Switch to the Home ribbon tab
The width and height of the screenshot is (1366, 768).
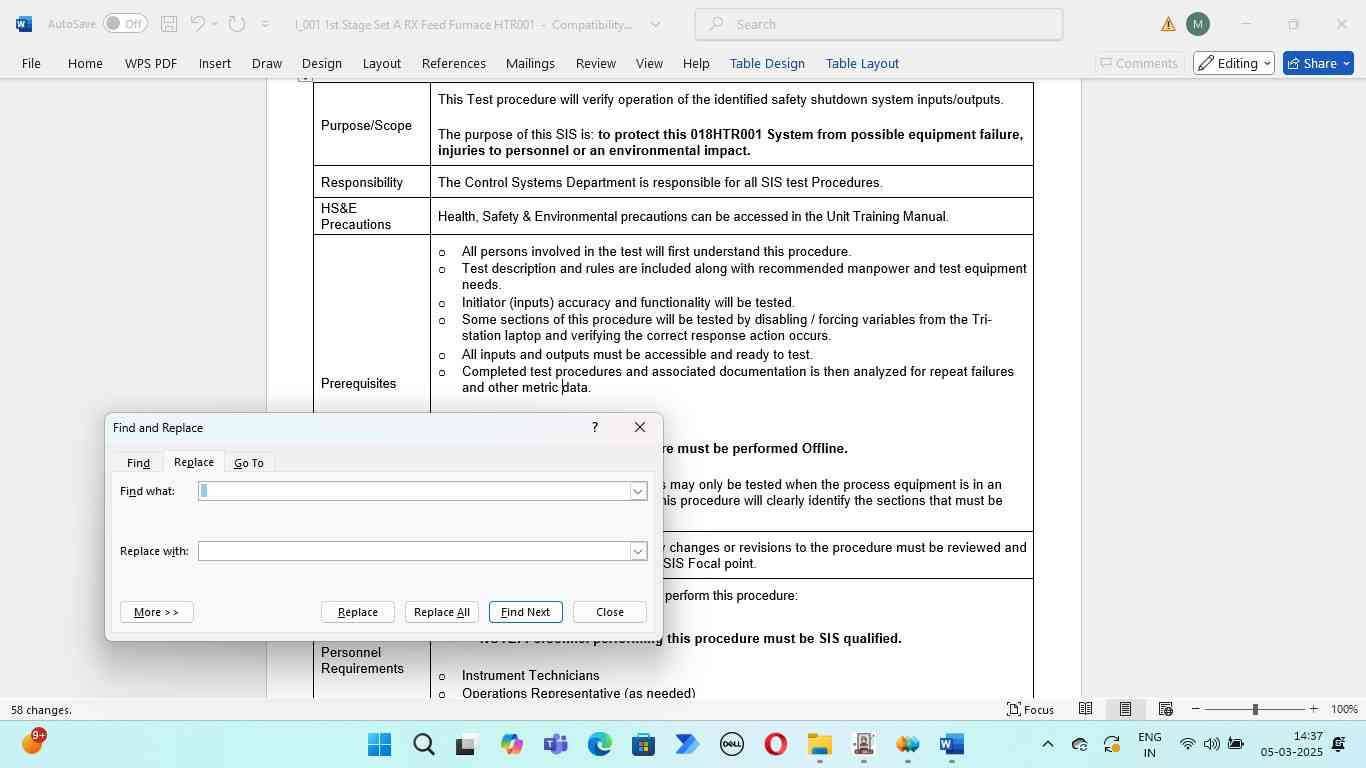pos(85,63)
